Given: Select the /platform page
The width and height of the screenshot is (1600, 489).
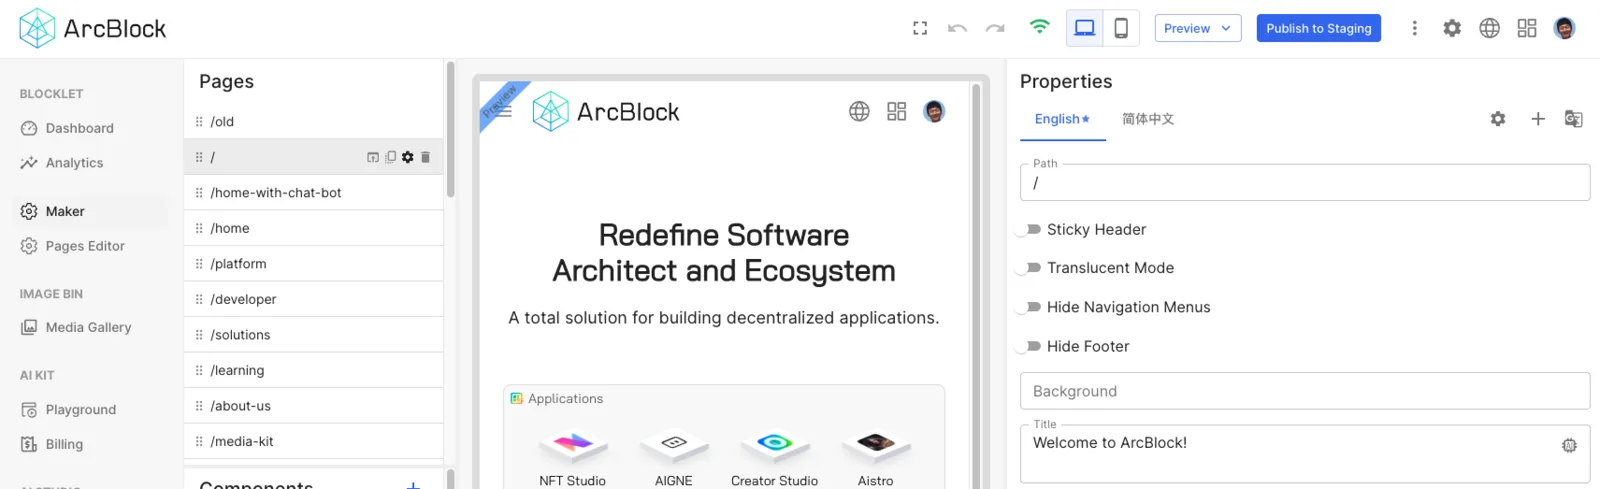Looking at the screenshot, I should (x=313, y=264).
